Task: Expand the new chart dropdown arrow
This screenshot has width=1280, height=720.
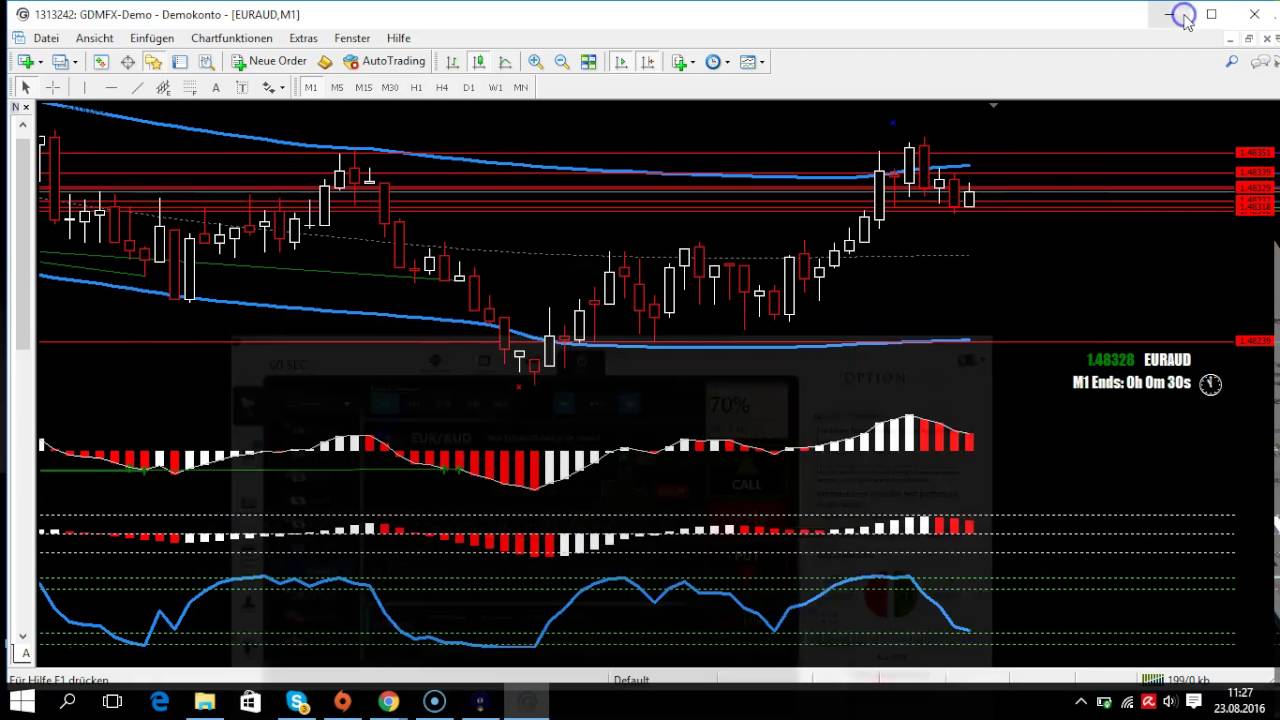Action: tap(40, 62)
